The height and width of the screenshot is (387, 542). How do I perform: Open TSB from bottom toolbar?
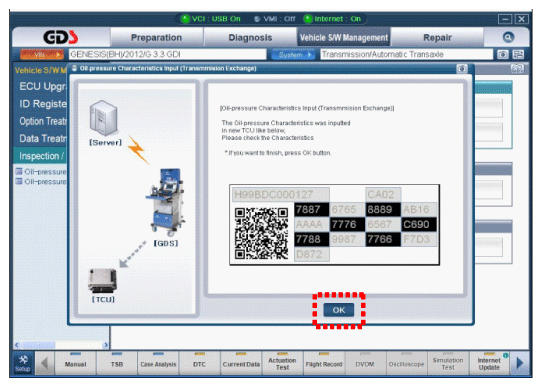point(117,364)
